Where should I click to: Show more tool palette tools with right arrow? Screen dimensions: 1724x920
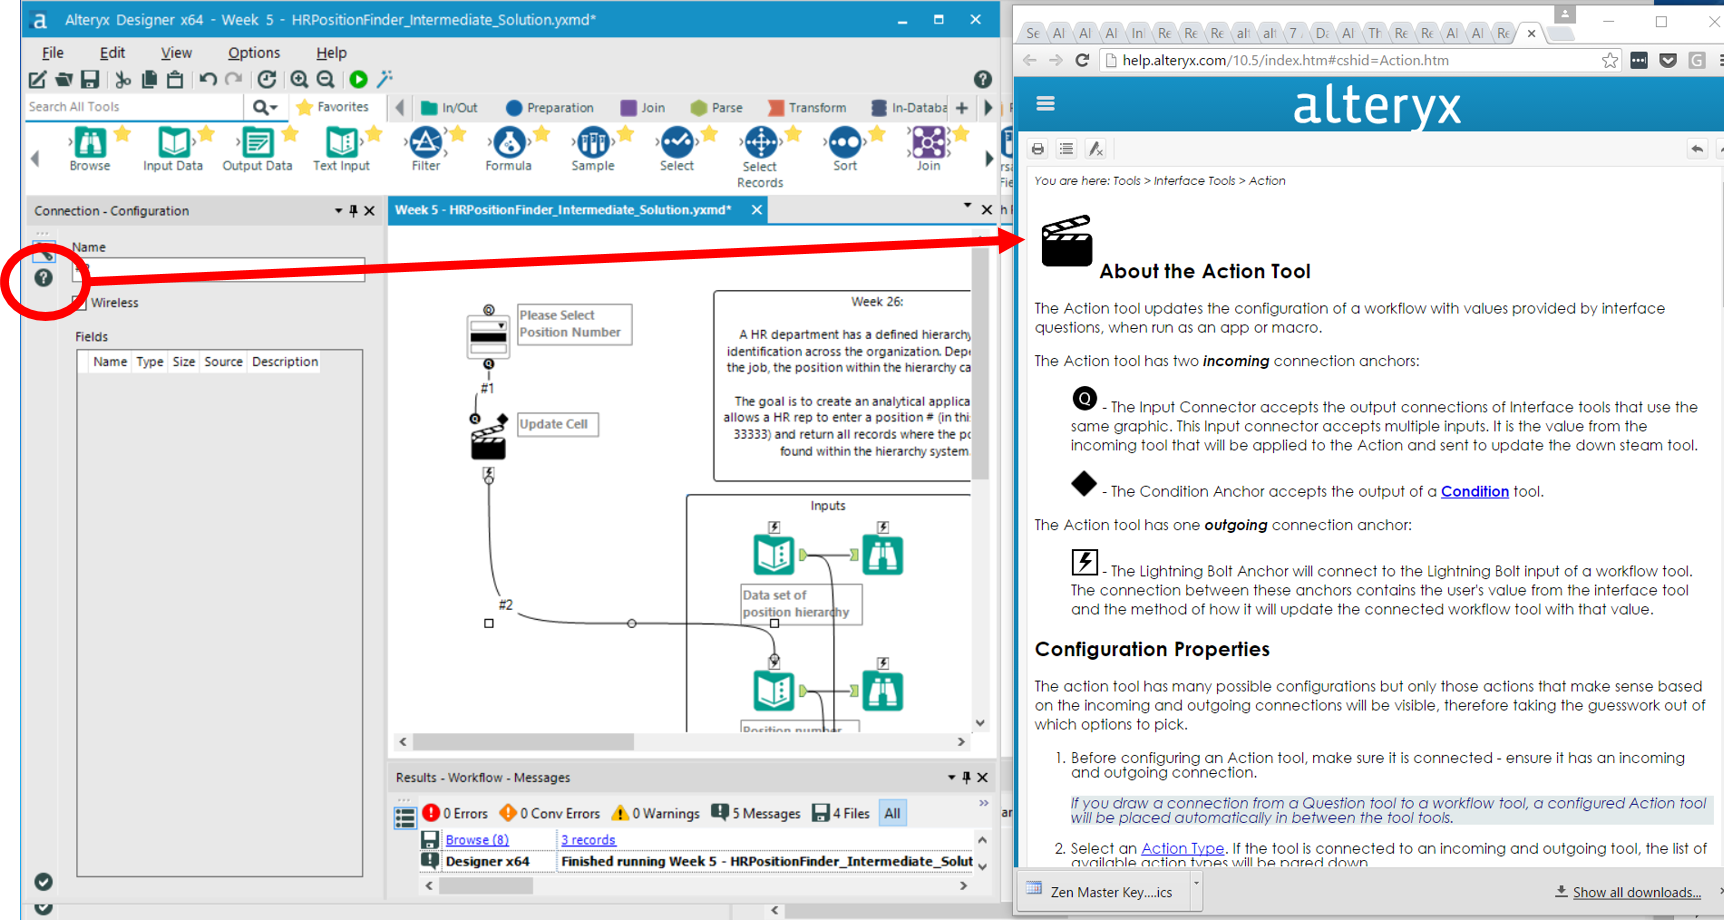(x=989, y=158)
